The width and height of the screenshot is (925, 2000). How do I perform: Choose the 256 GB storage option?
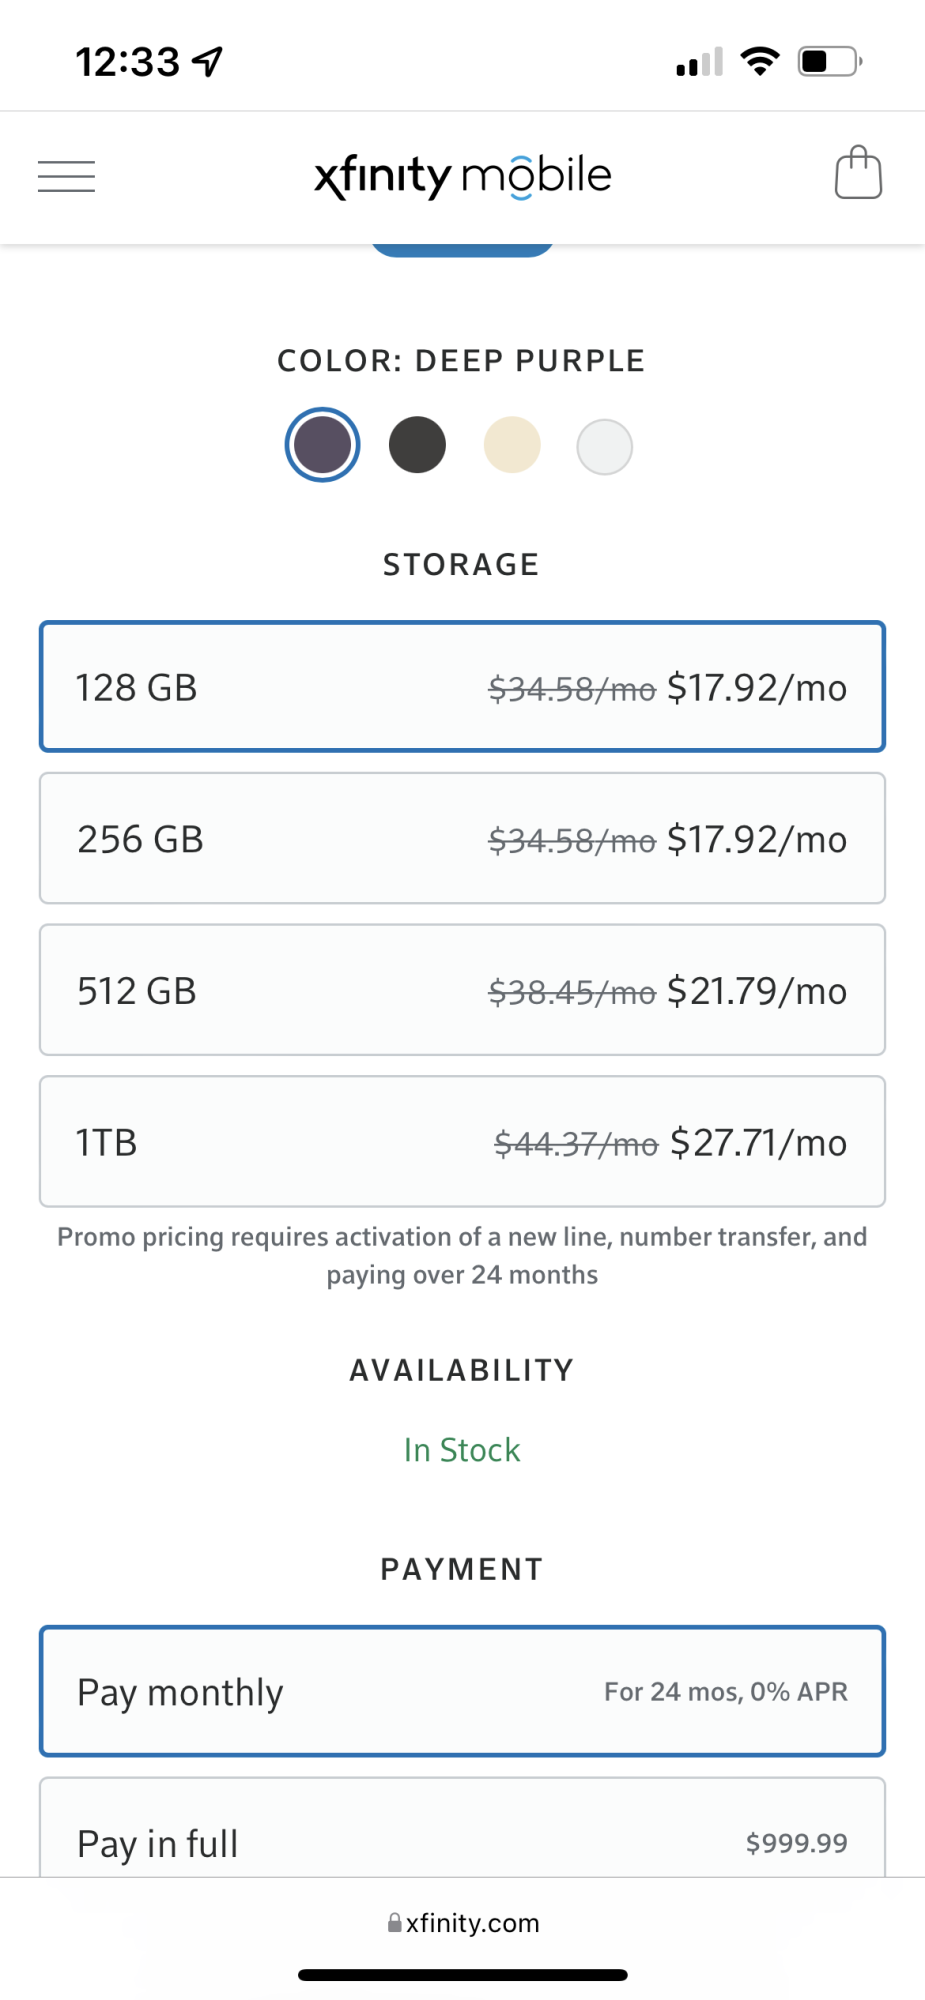click(462, 839)
